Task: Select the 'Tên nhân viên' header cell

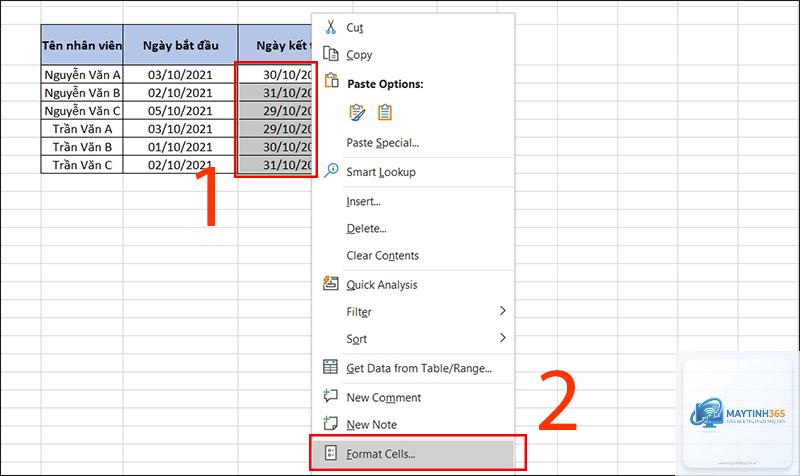Action: pos(82,45)
